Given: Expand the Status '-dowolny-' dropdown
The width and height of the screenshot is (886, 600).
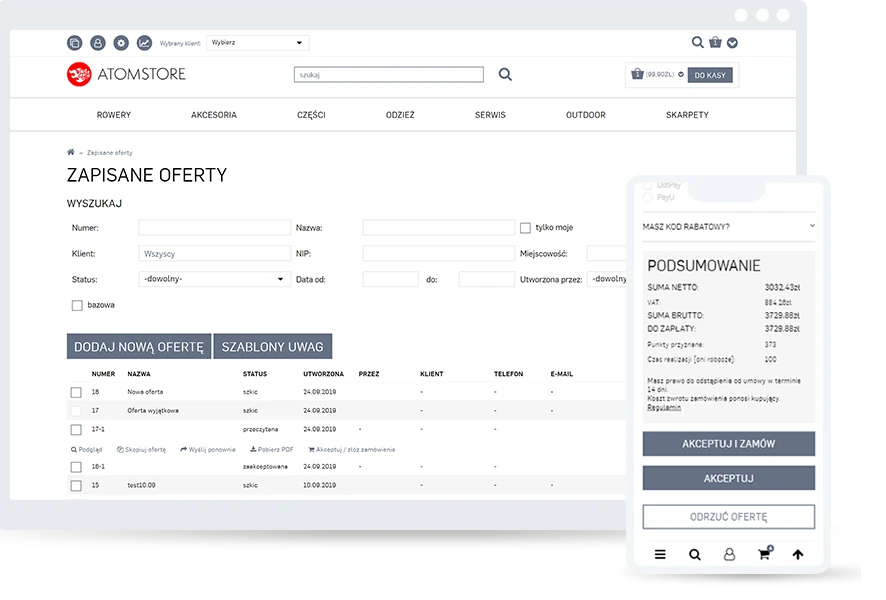Looking at the screenshot, I should point(214,280).
